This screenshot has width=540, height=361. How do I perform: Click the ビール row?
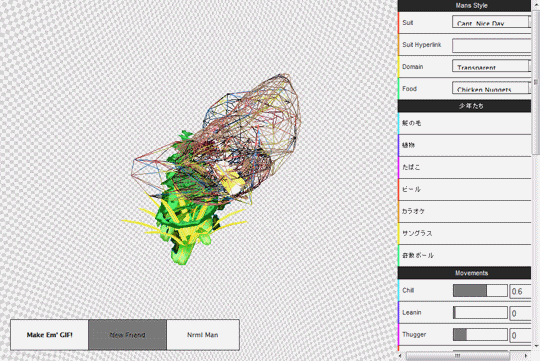point(464,189)
